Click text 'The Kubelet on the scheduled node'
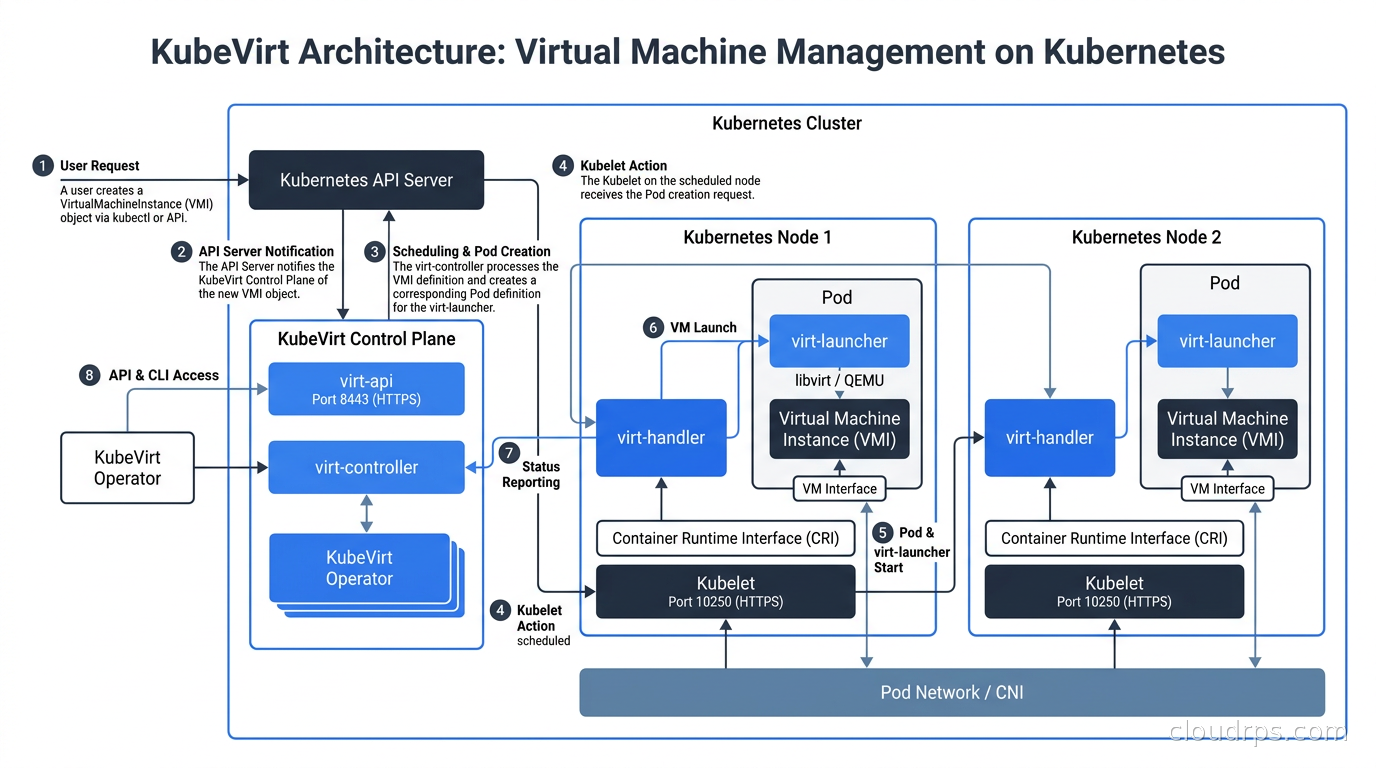 (670, 181)
